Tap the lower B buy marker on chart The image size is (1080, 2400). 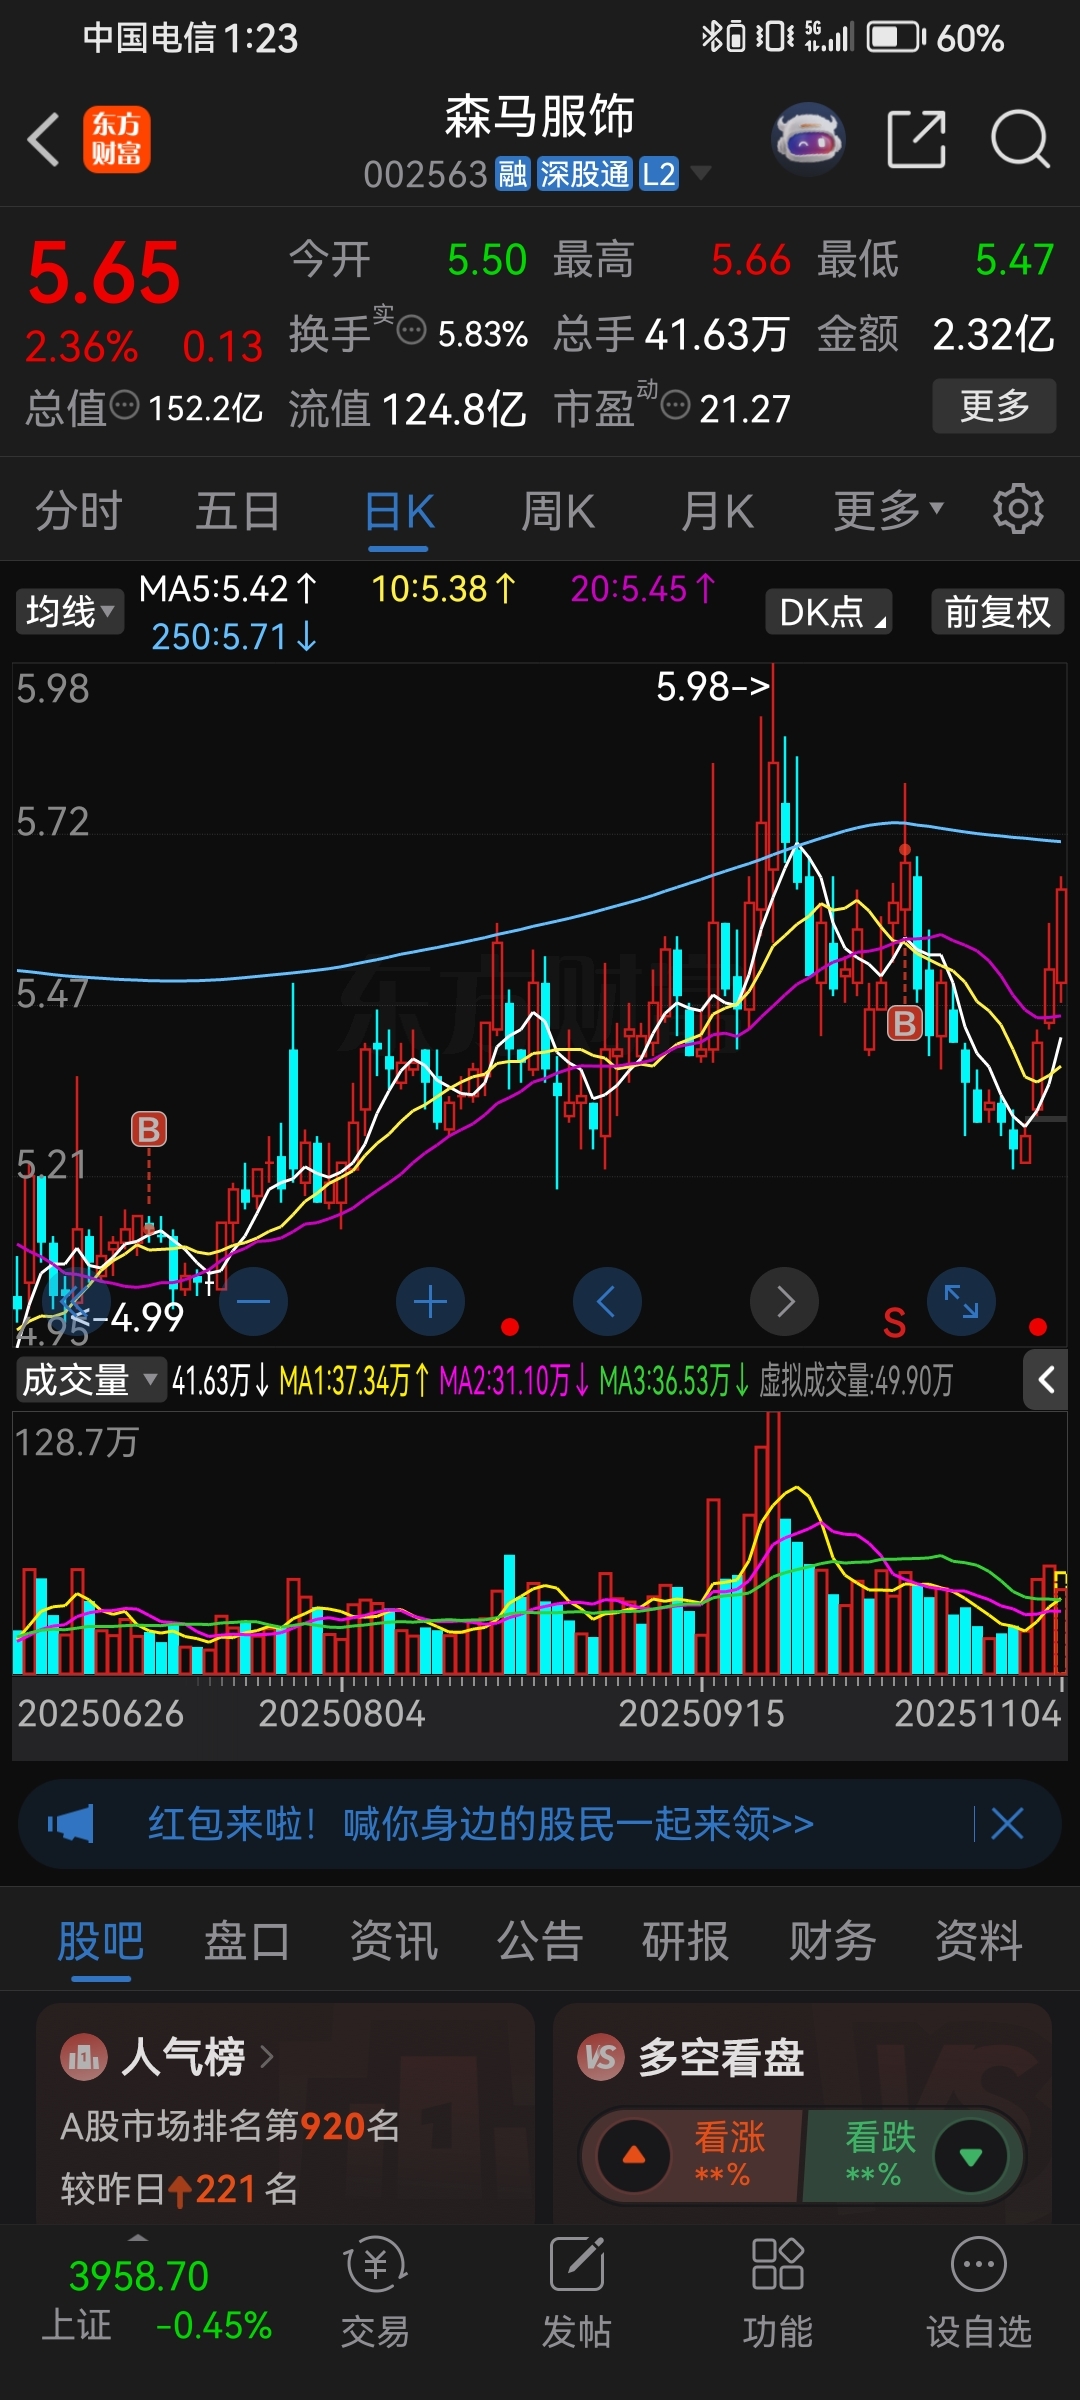(149, 1130)
